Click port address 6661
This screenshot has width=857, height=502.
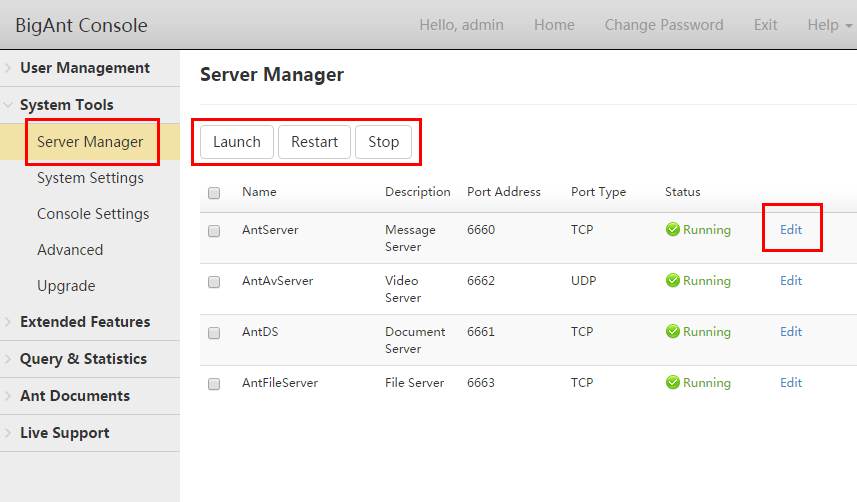click(x=481, y=331)
